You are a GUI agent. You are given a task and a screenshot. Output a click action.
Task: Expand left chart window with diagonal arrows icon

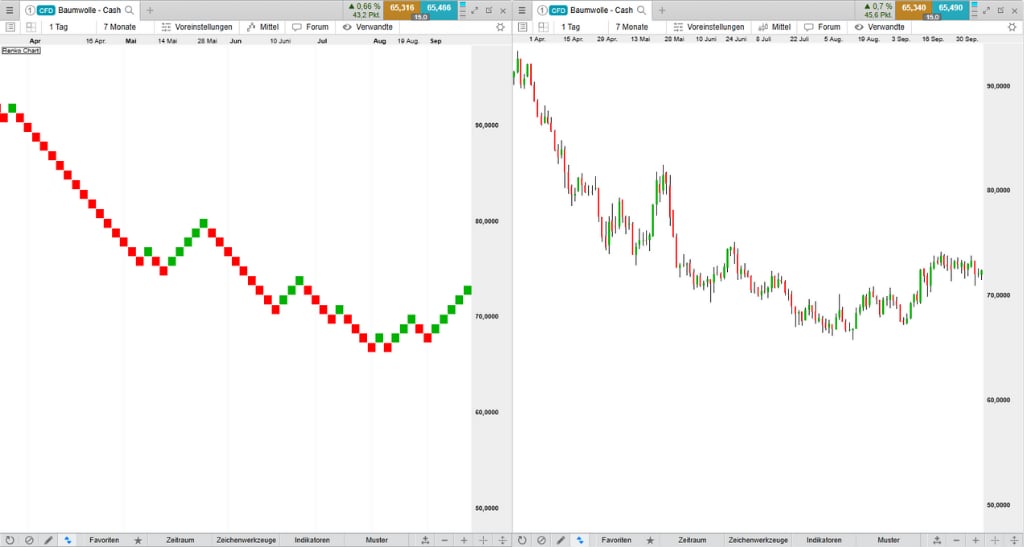pos(474,10)
